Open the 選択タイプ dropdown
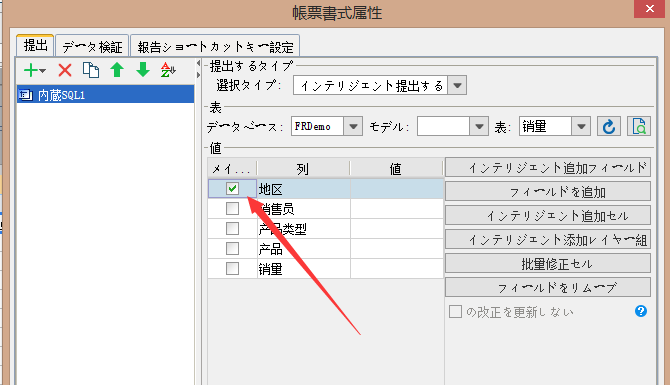This screenshot has width=670, height=385. (457, 85)
